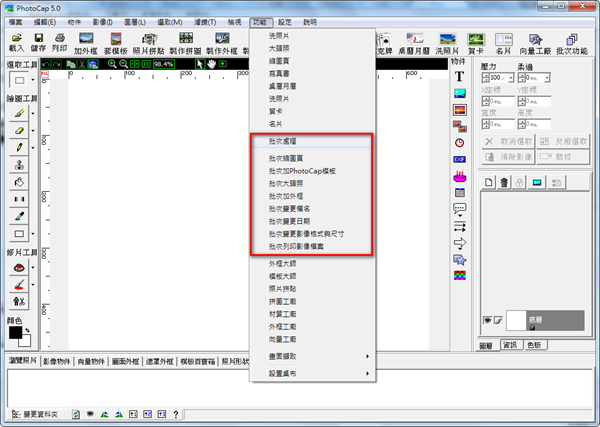600x427 pixels.
Task: Open the 濾鏡(T) menu
Action: tap(205, 22)
